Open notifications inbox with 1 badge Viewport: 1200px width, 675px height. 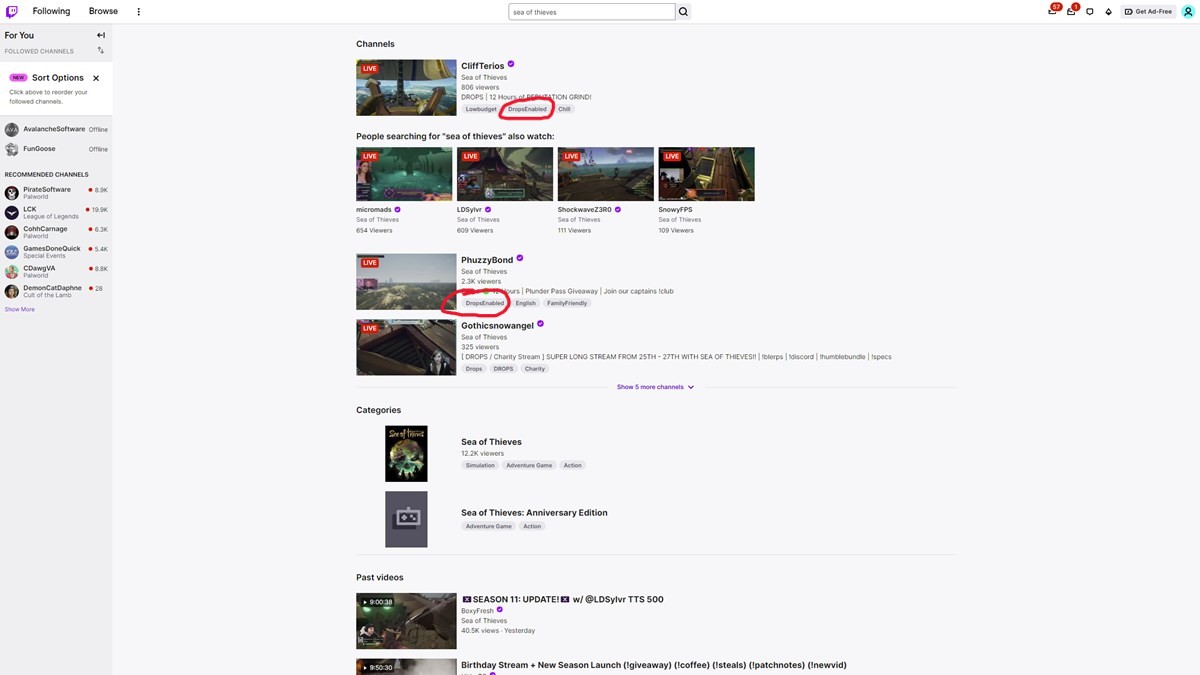tap(1071, 11)
